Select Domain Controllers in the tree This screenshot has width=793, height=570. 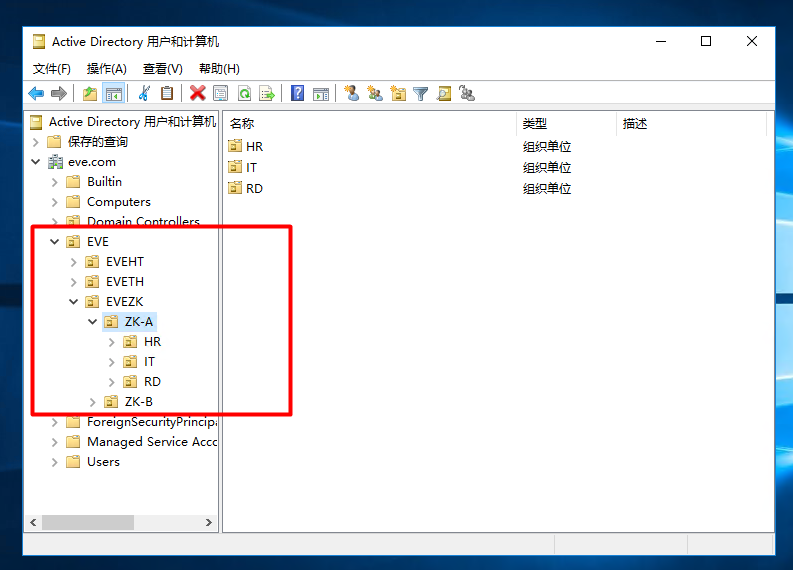point(143,222)
